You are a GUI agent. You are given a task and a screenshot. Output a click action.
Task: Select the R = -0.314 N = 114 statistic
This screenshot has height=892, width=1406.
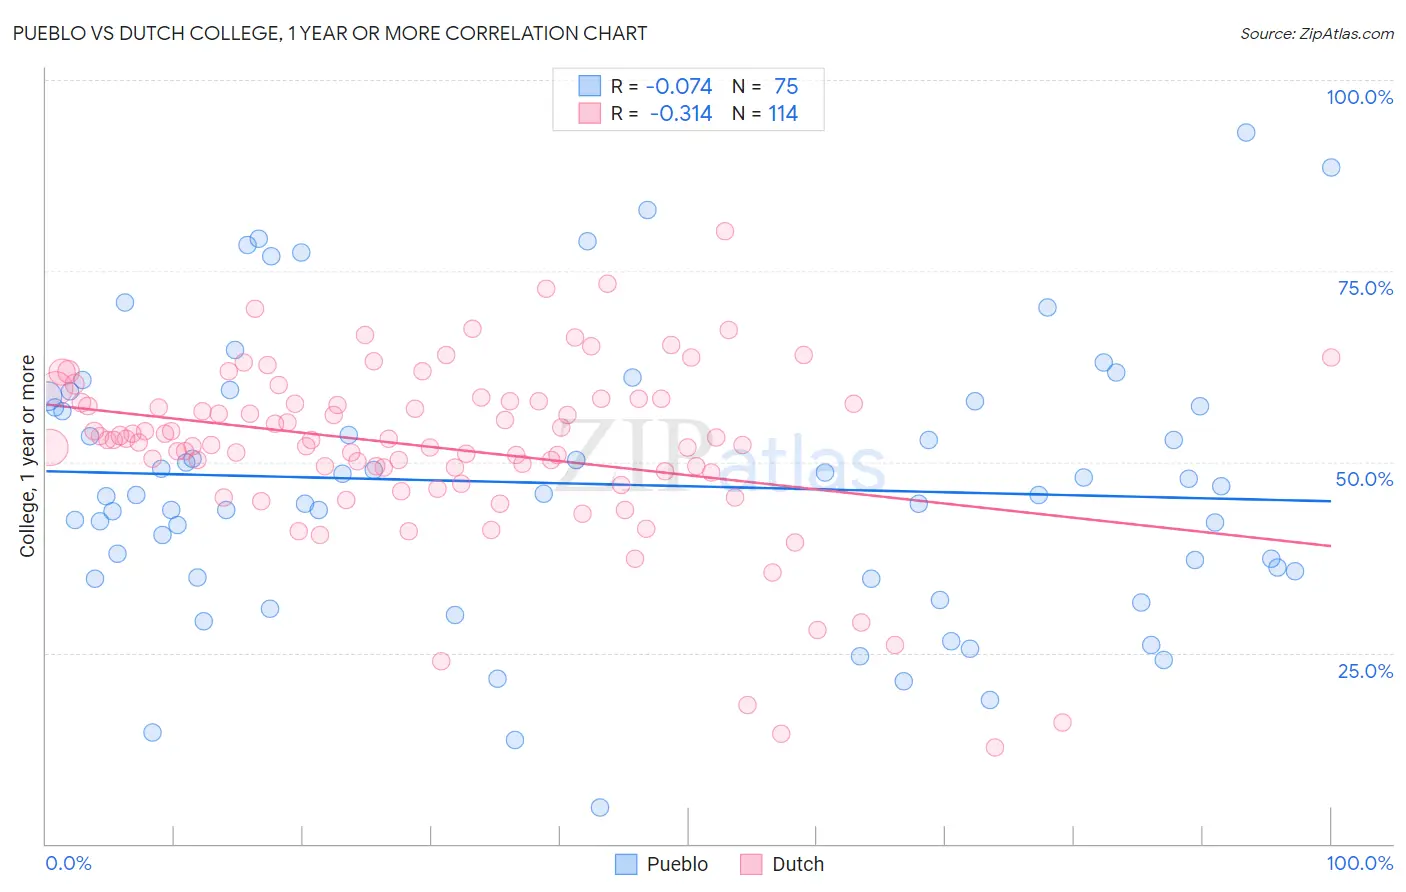(704, 113)
